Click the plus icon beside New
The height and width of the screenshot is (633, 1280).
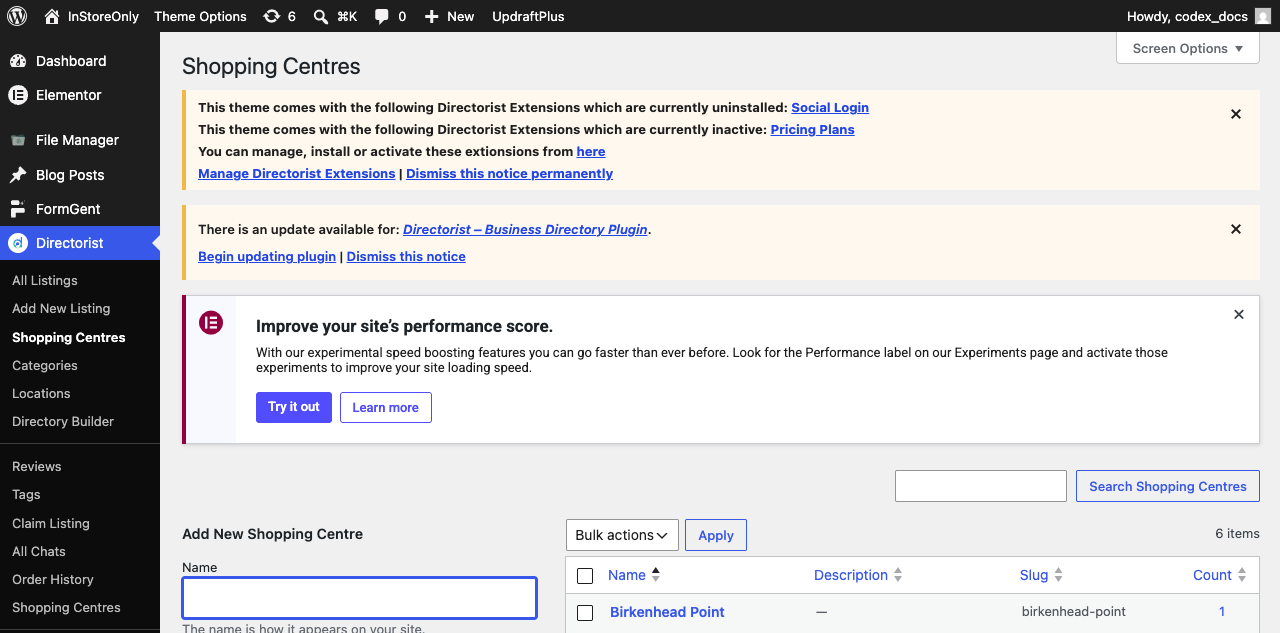(431, 16)
